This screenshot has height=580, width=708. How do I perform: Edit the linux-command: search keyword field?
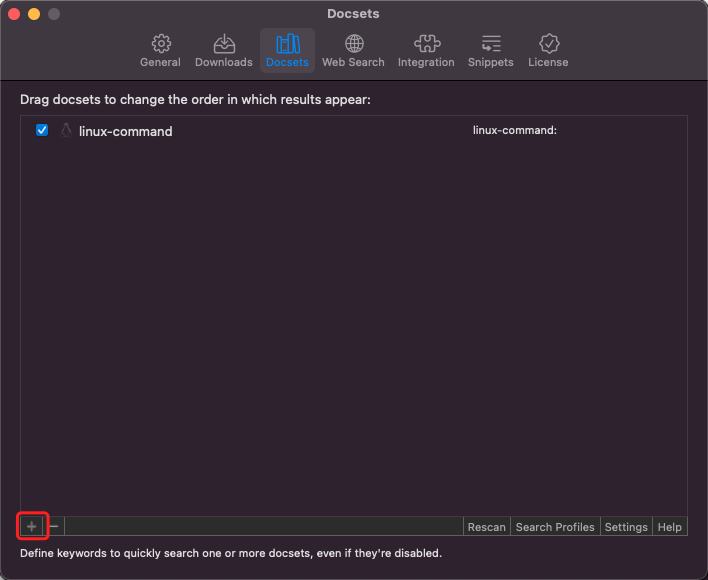[x=515, y=130]
